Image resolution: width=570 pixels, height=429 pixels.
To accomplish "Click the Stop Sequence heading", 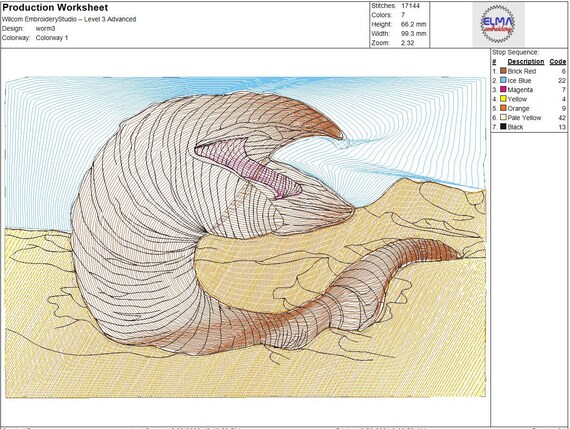I will [515, 52].
